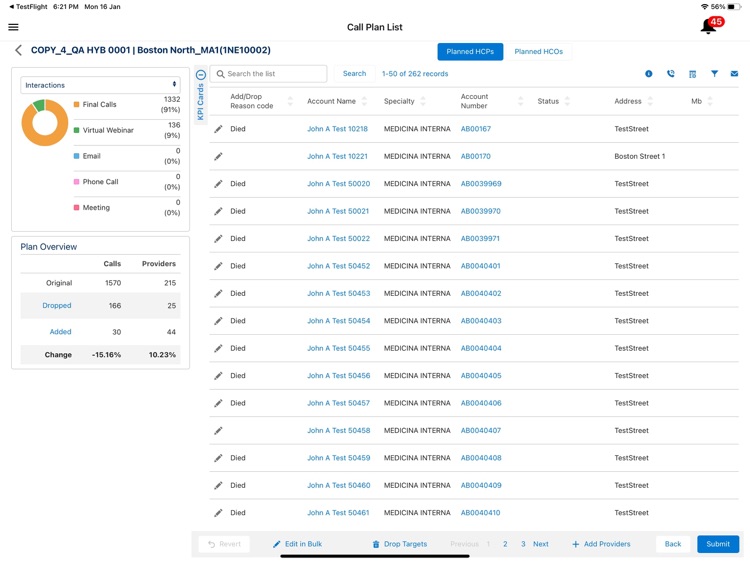Edit row John A Test 10218 pencil

[218, 129]
